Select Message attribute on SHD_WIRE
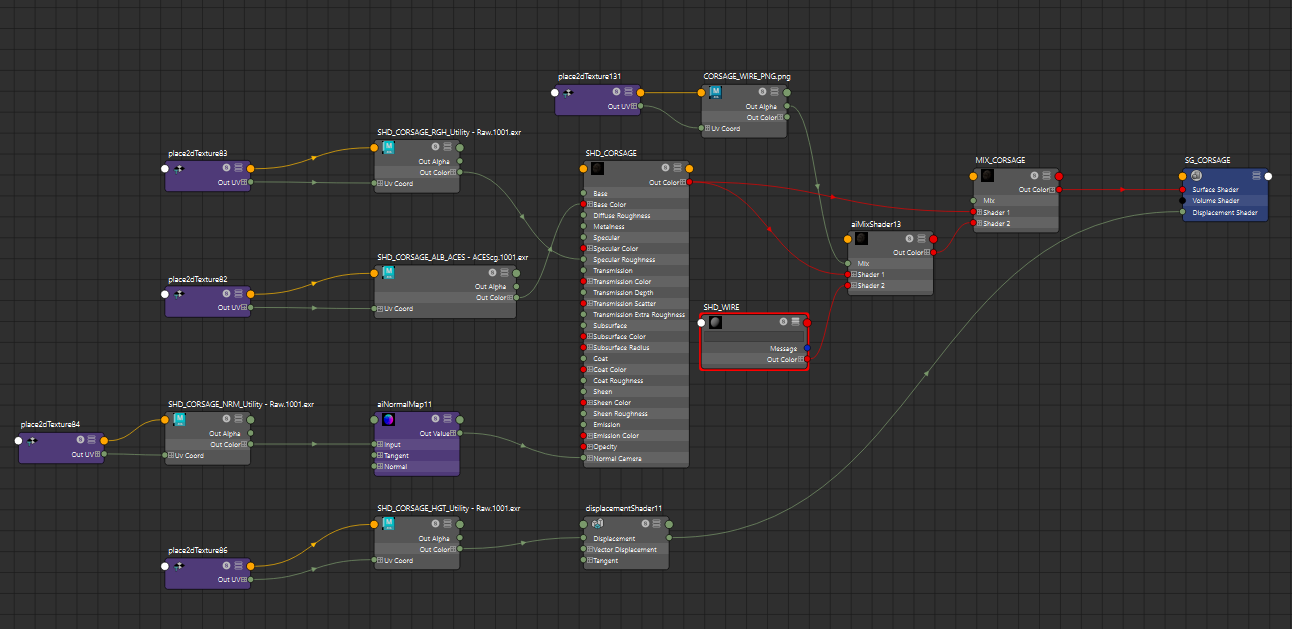This screenshot has height=629, width=1292. tap(755, 349)
